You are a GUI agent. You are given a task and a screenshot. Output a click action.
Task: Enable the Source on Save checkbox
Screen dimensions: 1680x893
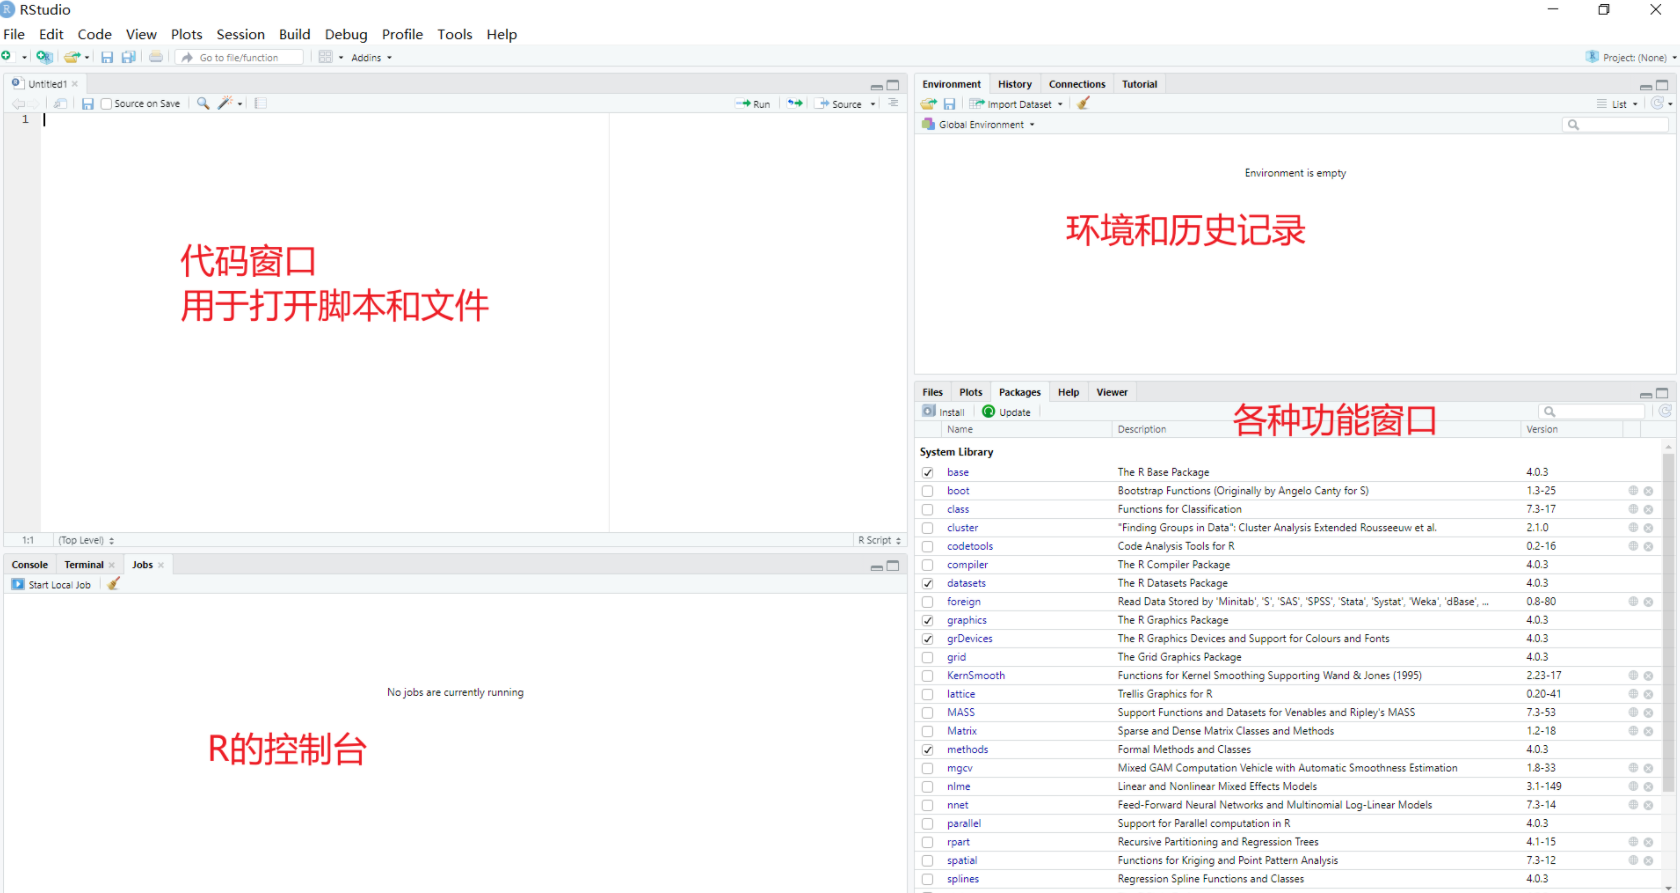click(107, 104)
